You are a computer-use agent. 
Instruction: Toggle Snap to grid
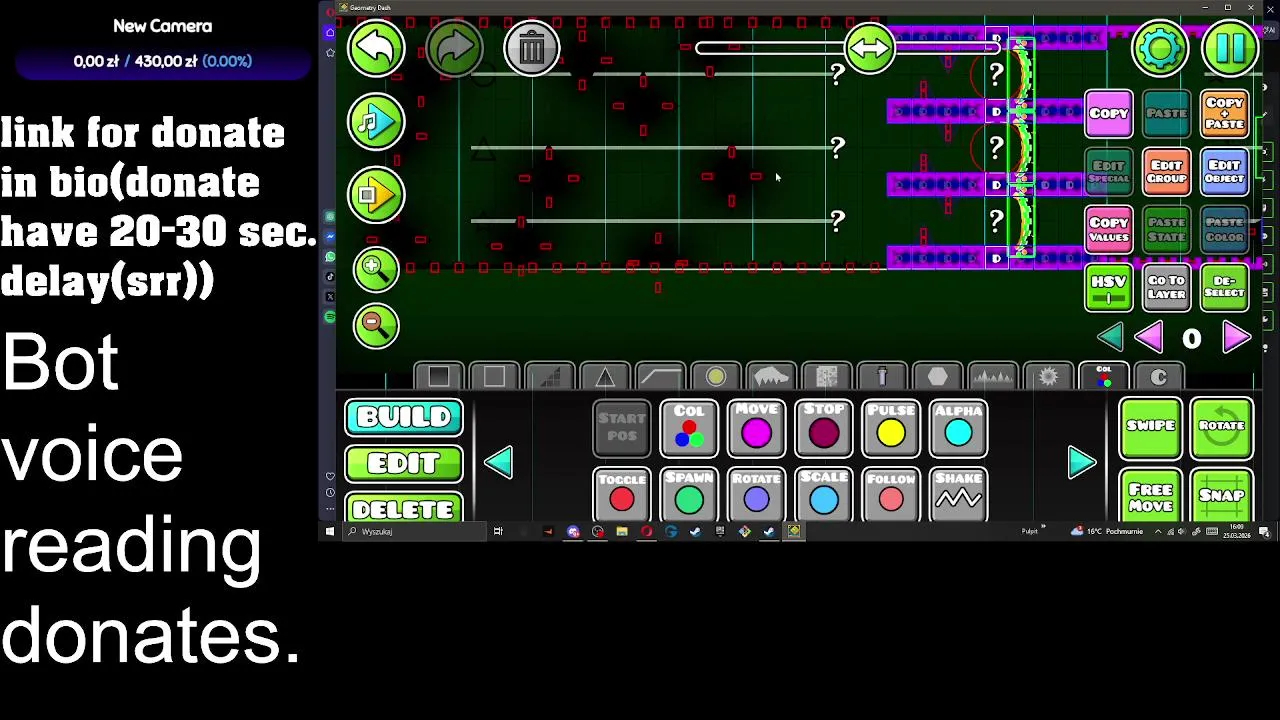click(x=1221, y=495)
